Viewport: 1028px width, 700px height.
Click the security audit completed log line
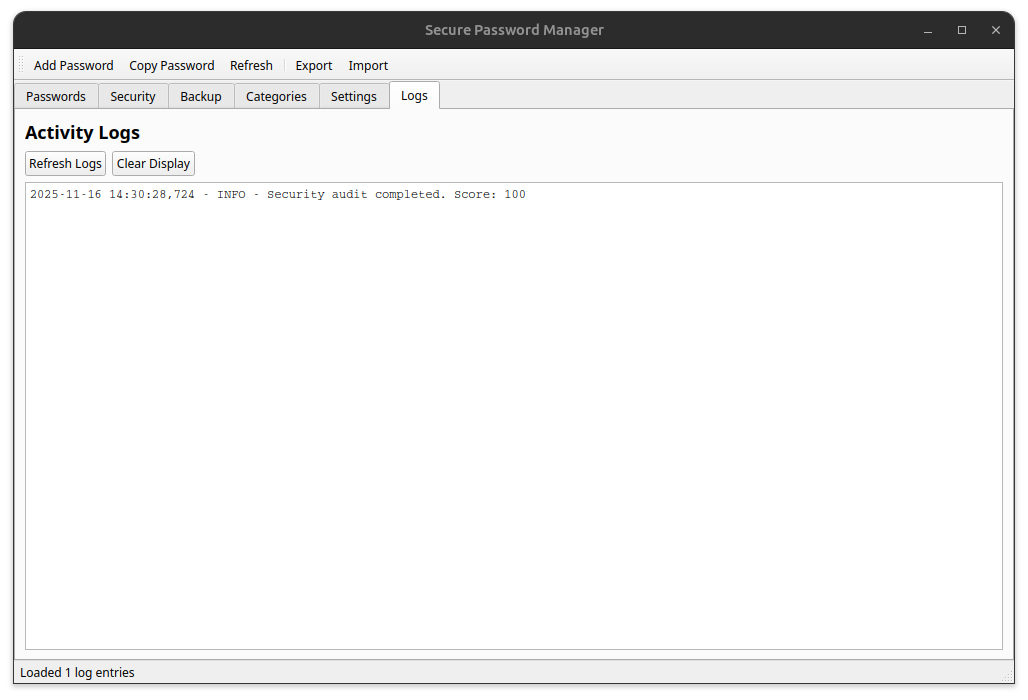(x=277, y=195)
